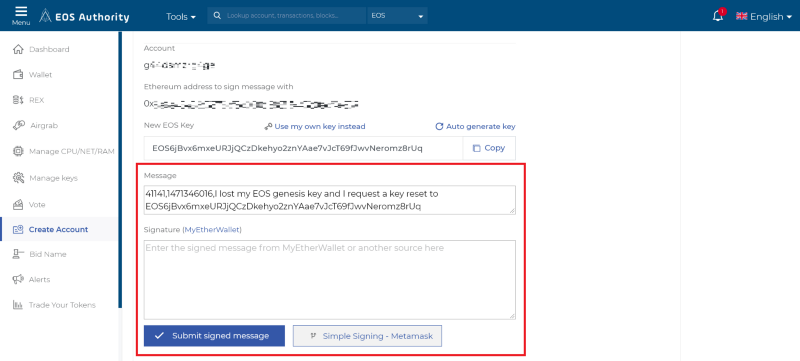
Task: Click the key icon beside Use my own key
Action: tap(268, 126)
